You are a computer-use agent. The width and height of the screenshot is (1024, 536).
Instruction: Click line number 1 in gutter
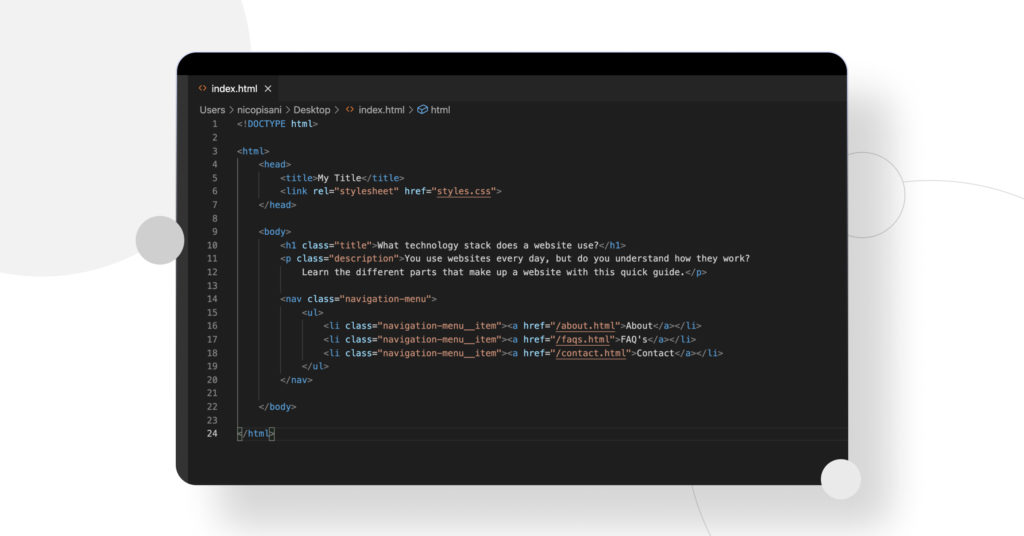click(214, 124)
